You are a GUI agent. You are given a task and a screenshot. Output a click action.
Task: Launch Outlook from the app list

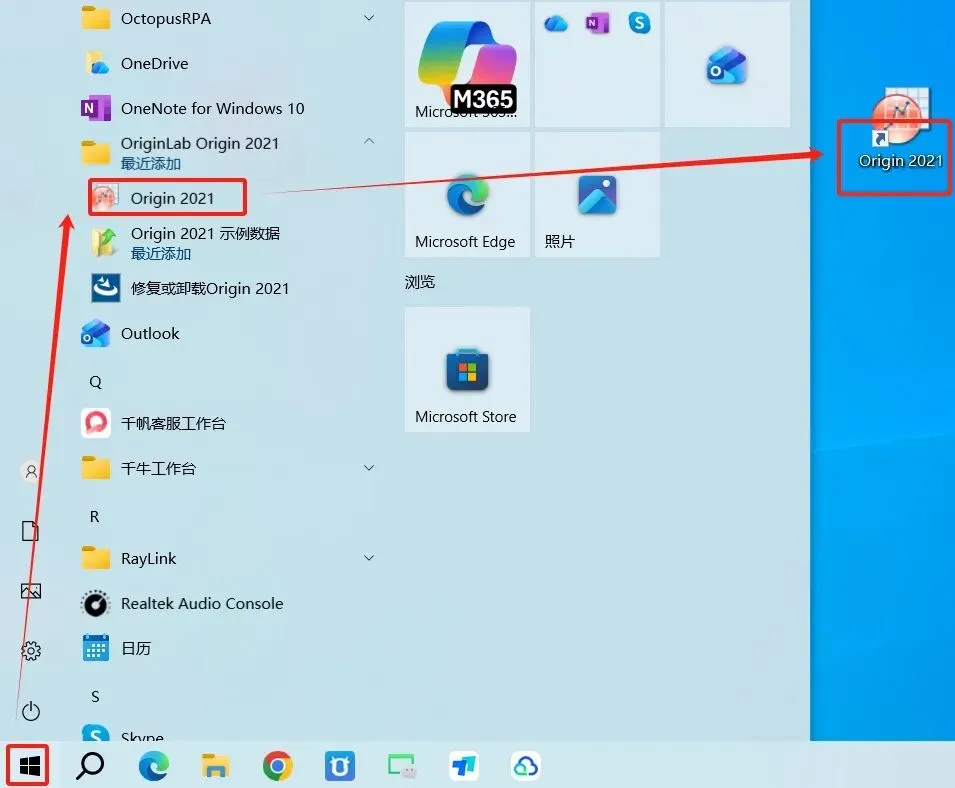pos(228,334)
